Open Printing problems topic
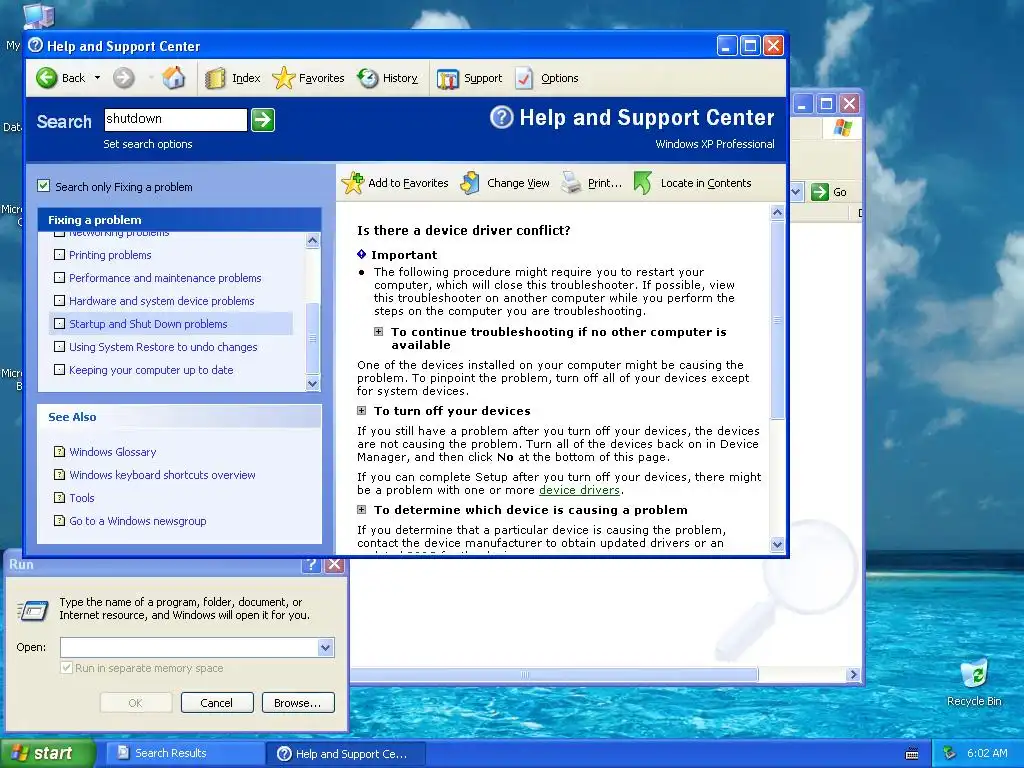Screen dimensions: 1024x768 (x=110, y=255)
